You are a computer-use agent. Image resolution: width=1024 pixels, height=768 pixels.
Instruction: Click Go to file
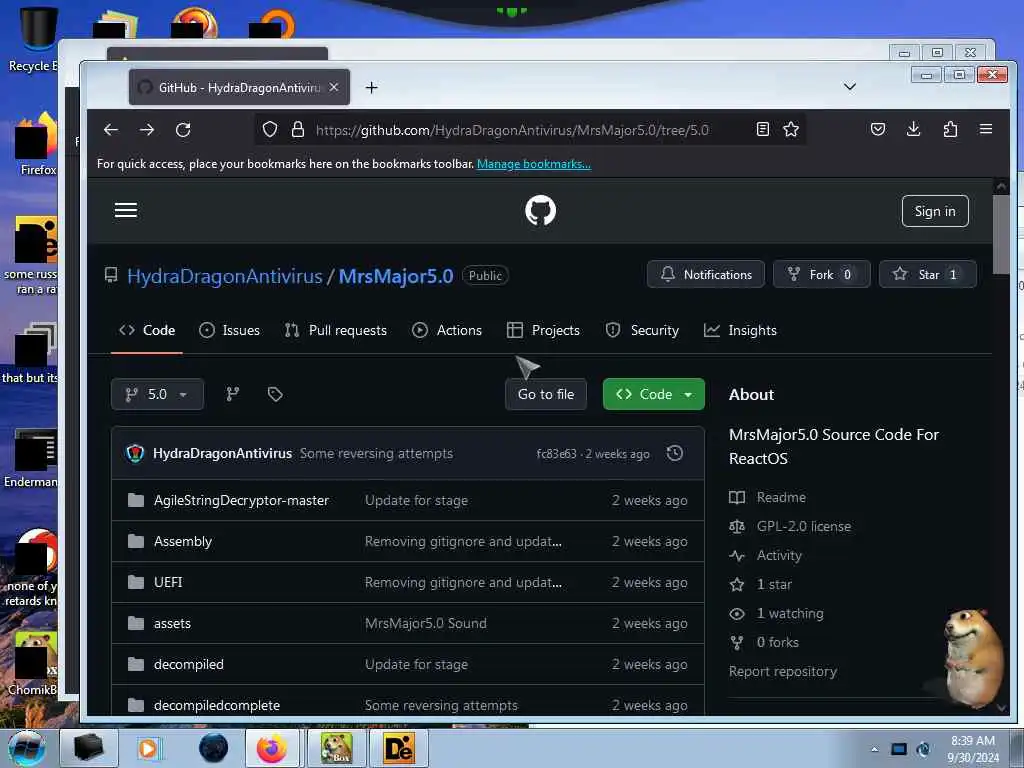point(545,394)
